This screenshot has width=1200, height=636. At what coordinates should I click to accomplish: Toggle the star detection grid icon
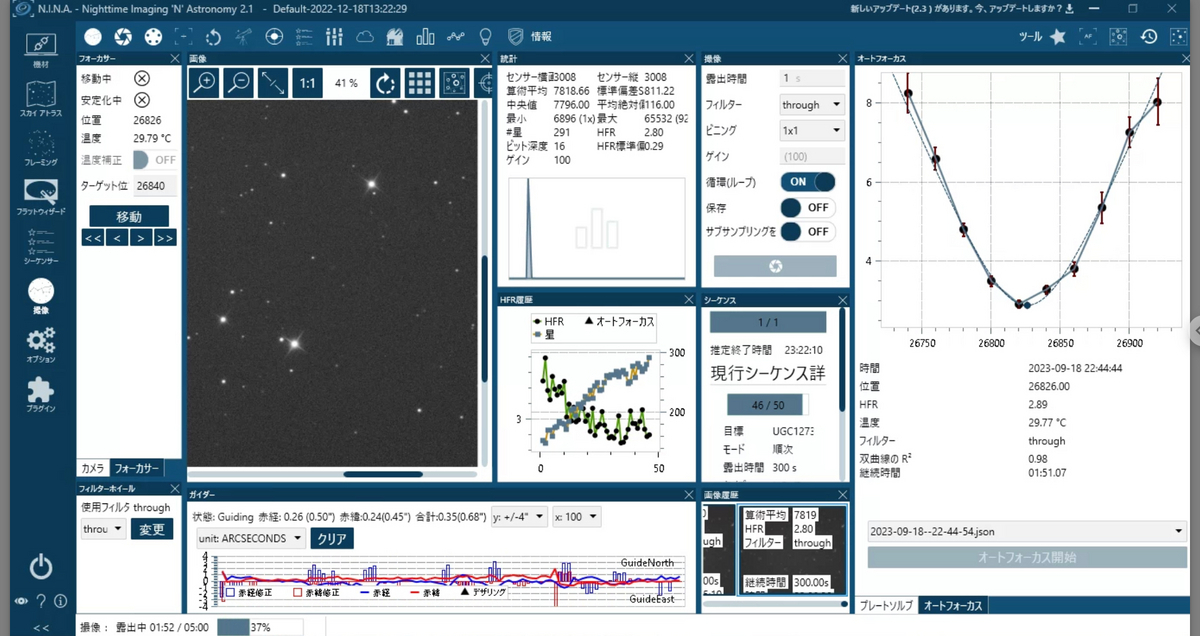[x=419, y=83]
